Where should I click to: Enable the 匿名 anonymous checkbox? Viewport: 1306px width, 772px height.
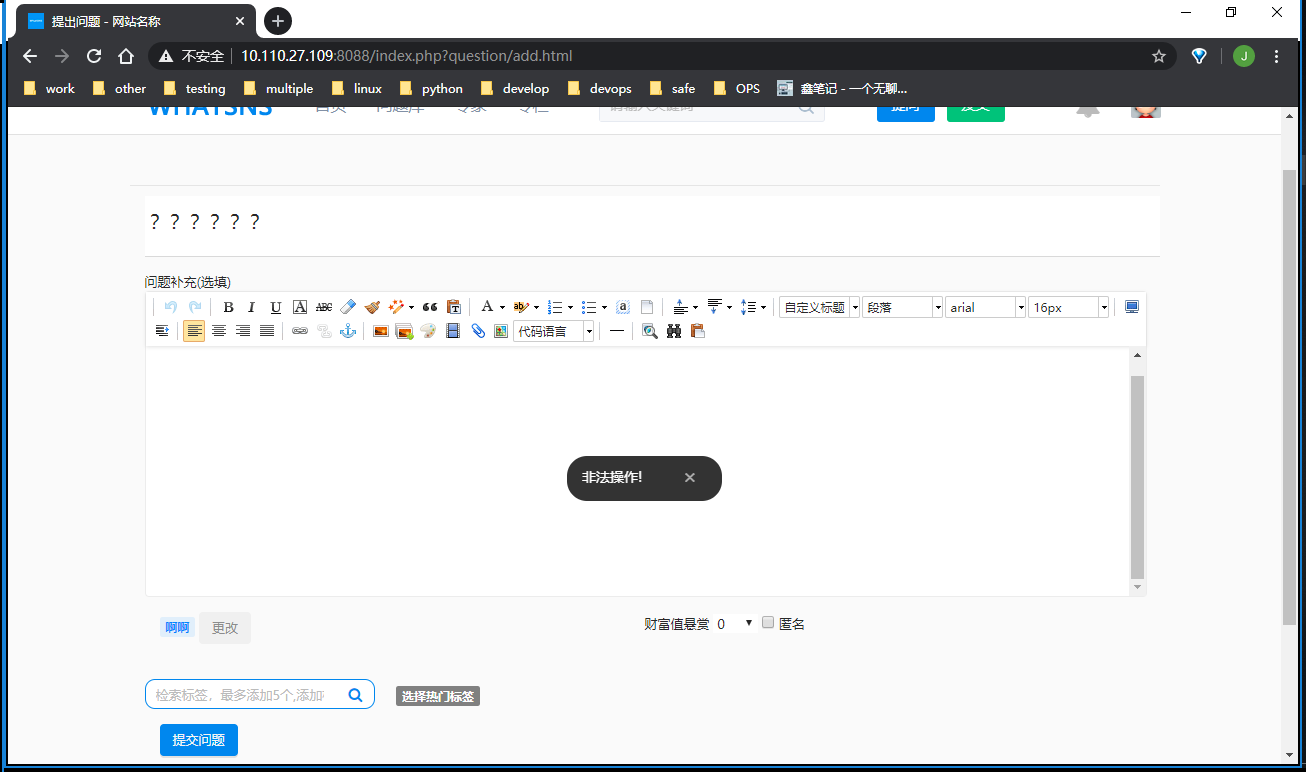point(768,623)
